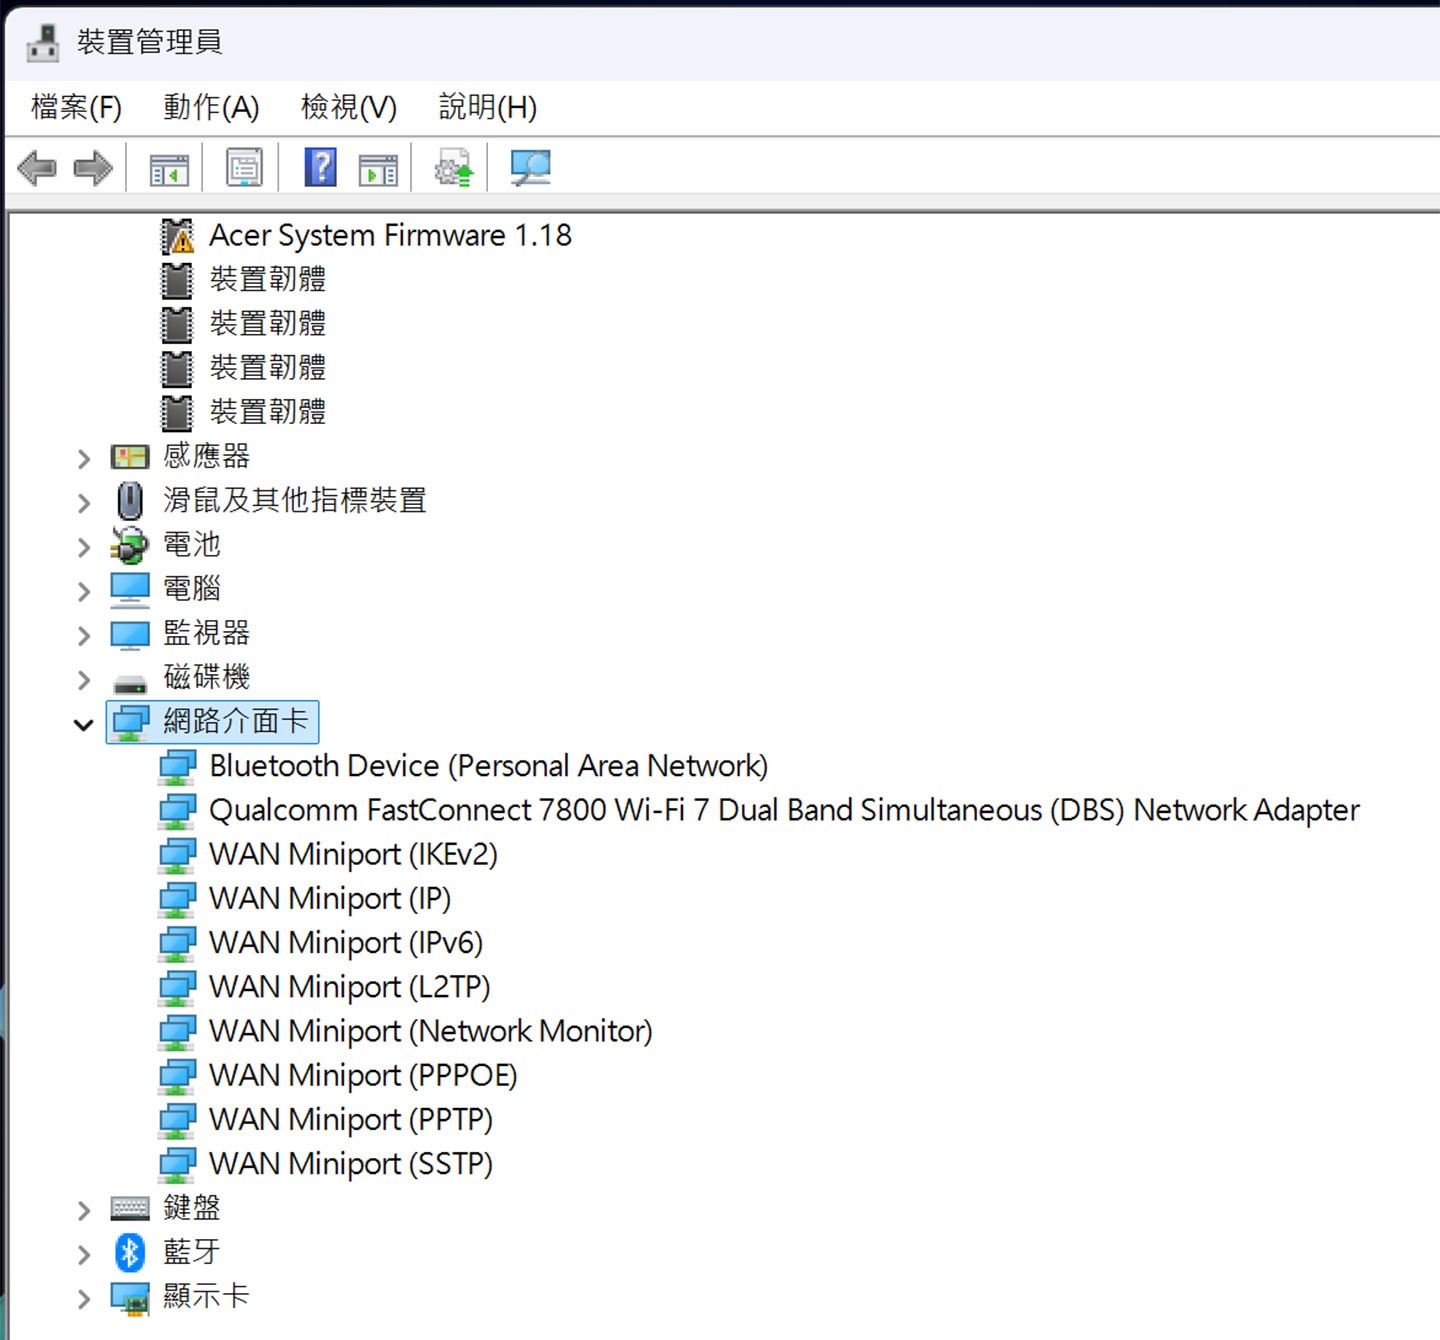Viewport: 1440px width, 1340px height.
Task: Select the 顯示卡 category label
Action: pyautogui.click(x=206, y=1297)
